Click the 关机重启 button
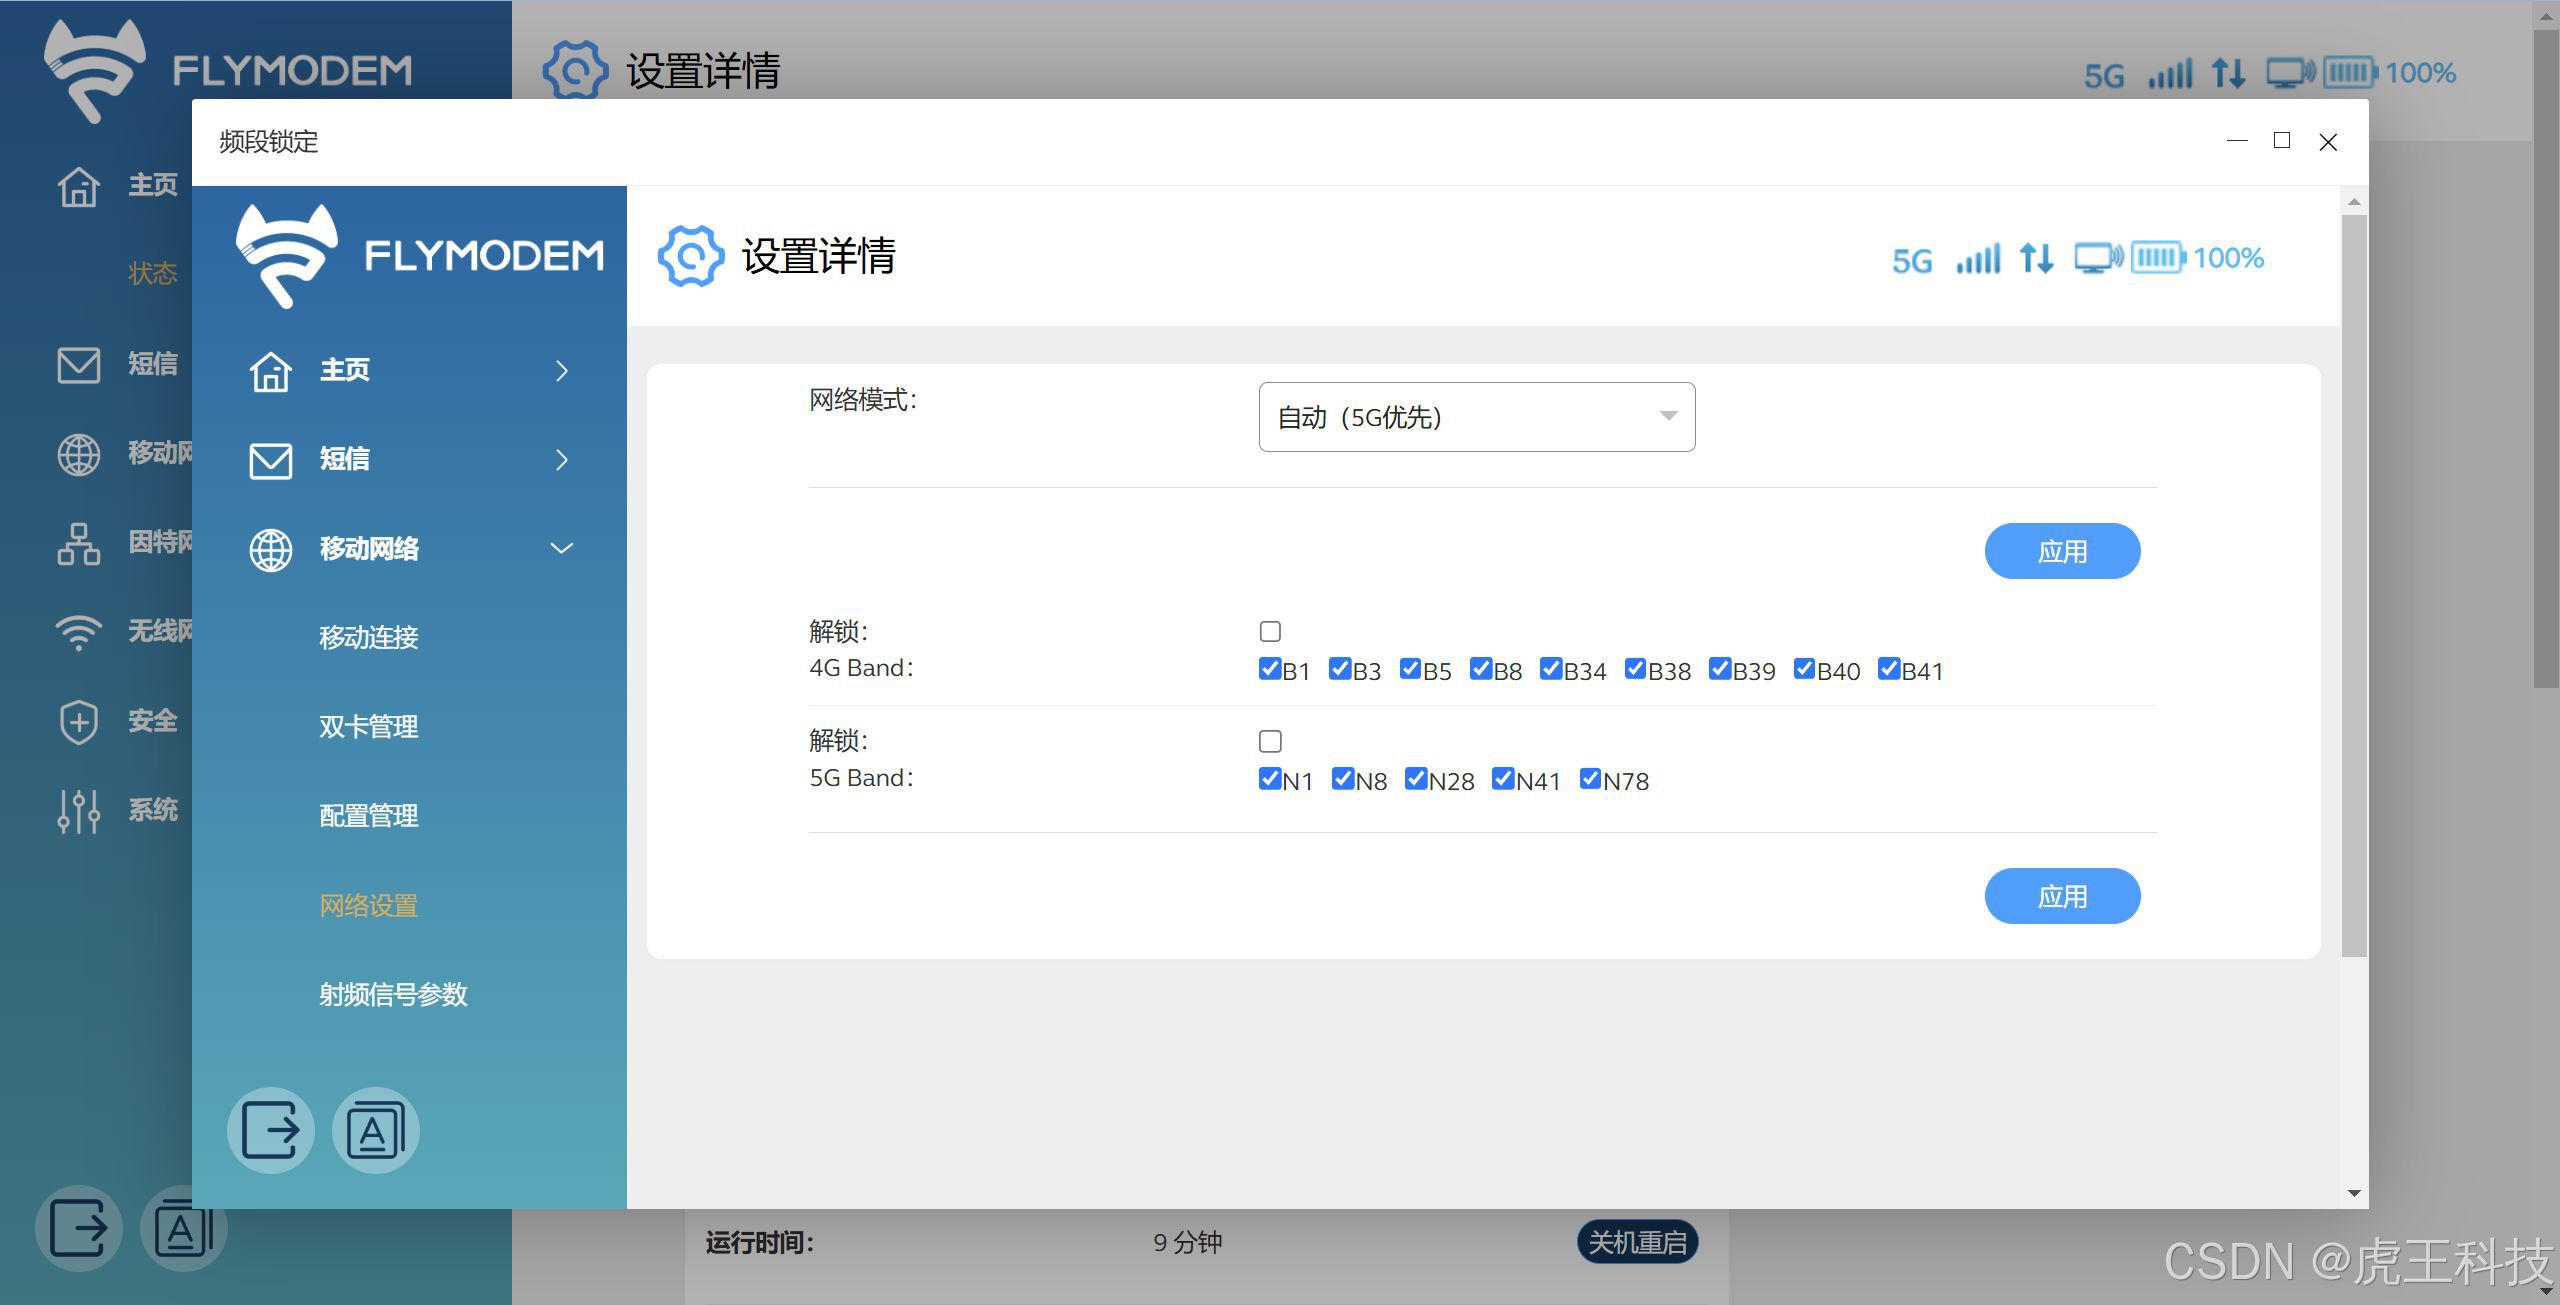Image resolution: width=2560 pixels, height=1305 pixels. point(1637,1242)
